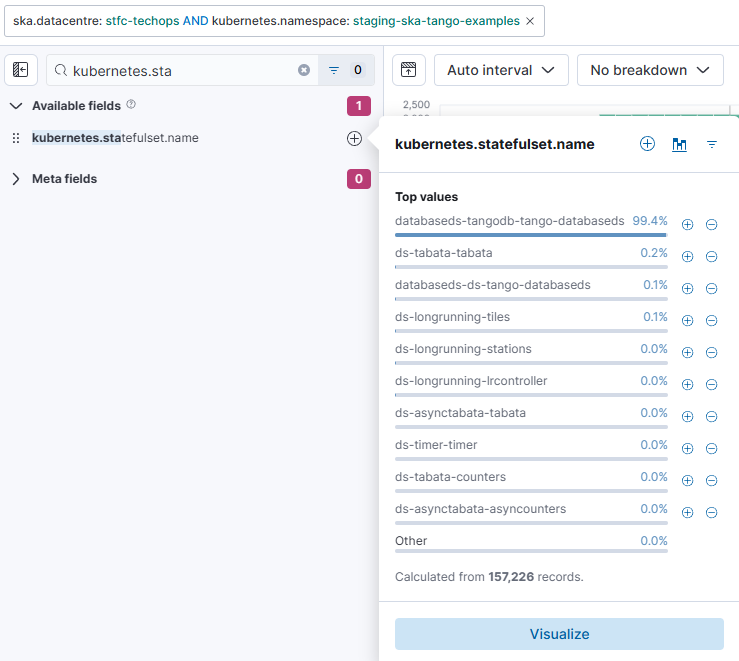Click the Available fields count badge 1
The image size is (739, 661).
pyautogui.click(x=359, y=106)
